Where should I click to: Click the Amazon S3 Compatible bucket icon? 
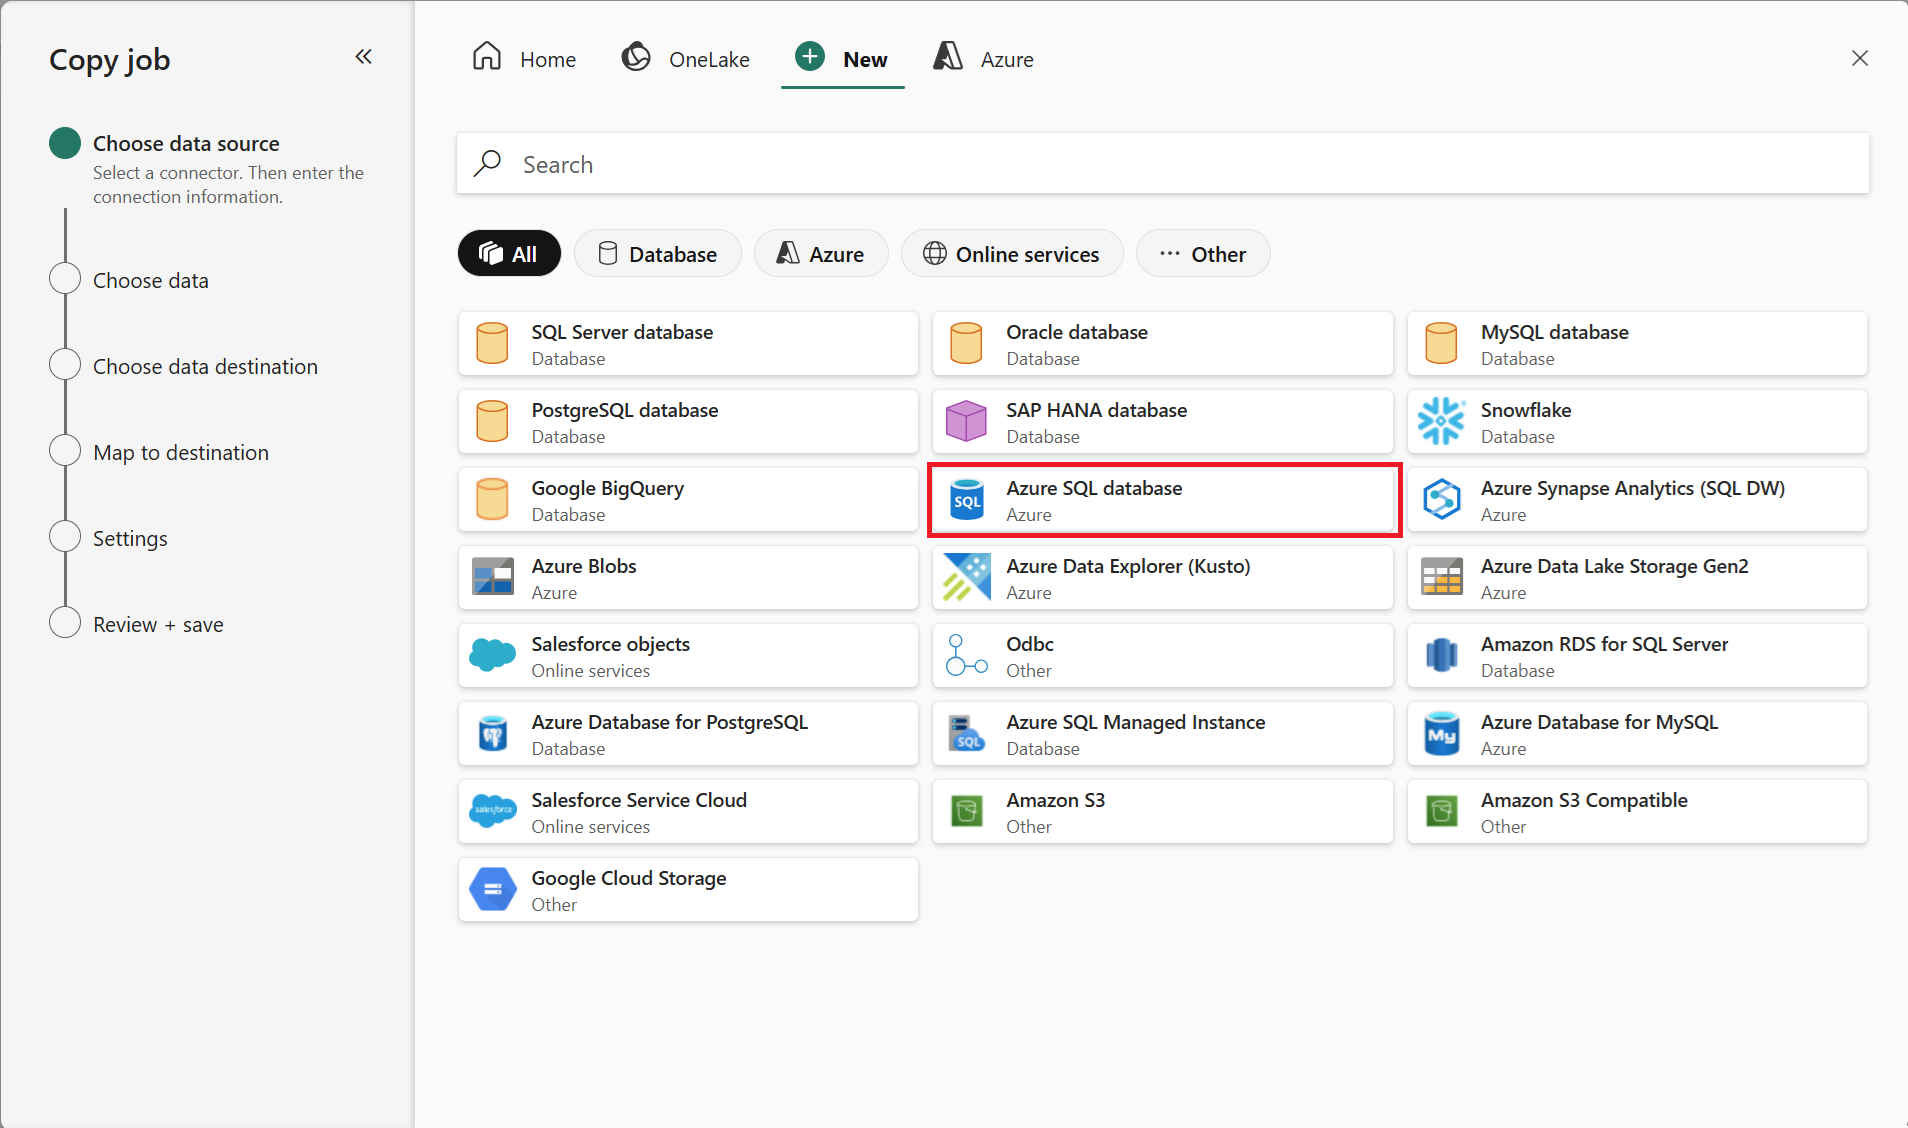pyautogui.click(x=1441, y=811)
